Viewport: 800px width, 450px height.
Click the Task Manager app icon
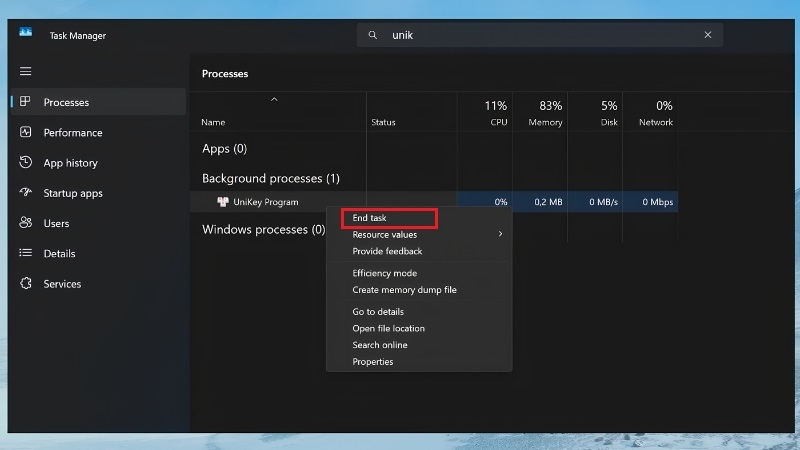(x=26, y=33)
